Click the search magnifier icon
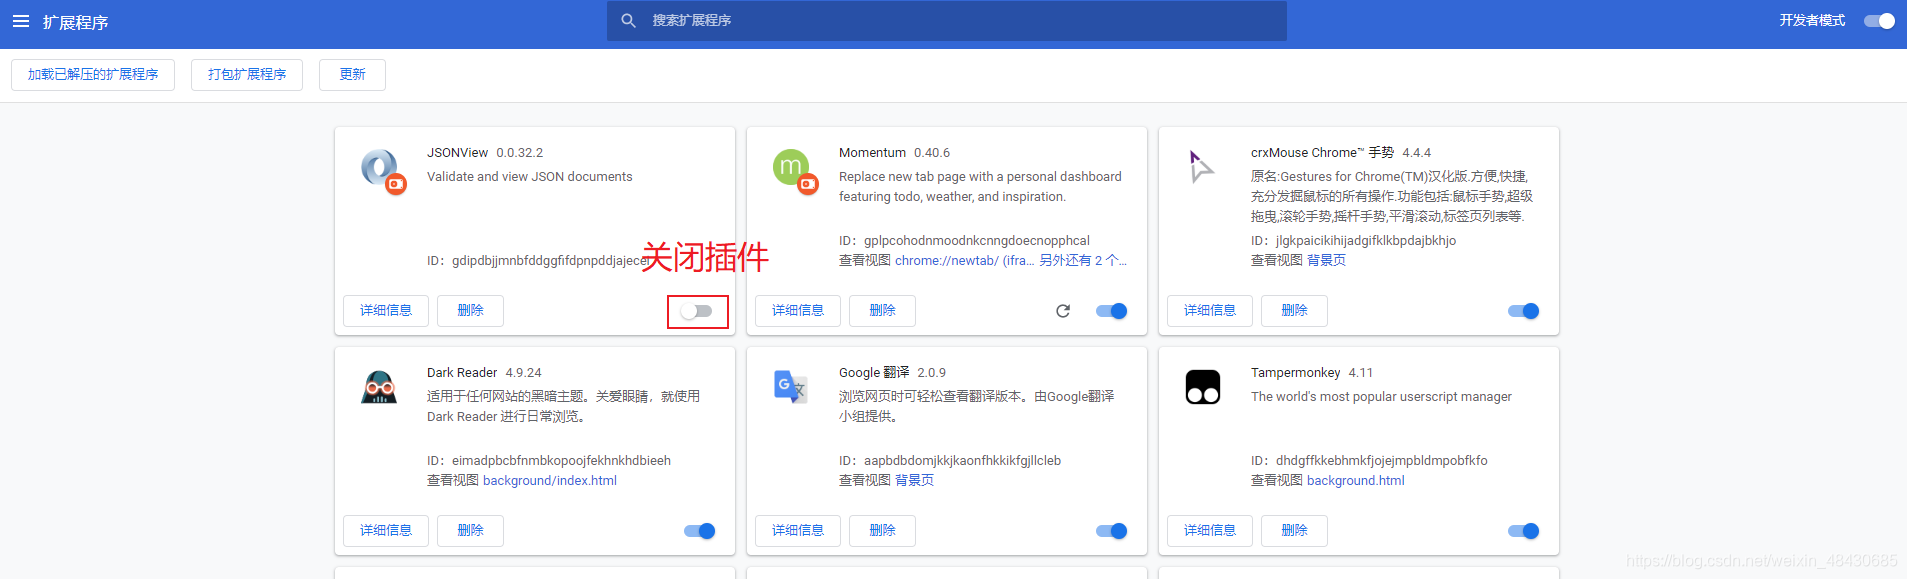The height and width of the screenshot is (579, 1907). click(628, 21)
